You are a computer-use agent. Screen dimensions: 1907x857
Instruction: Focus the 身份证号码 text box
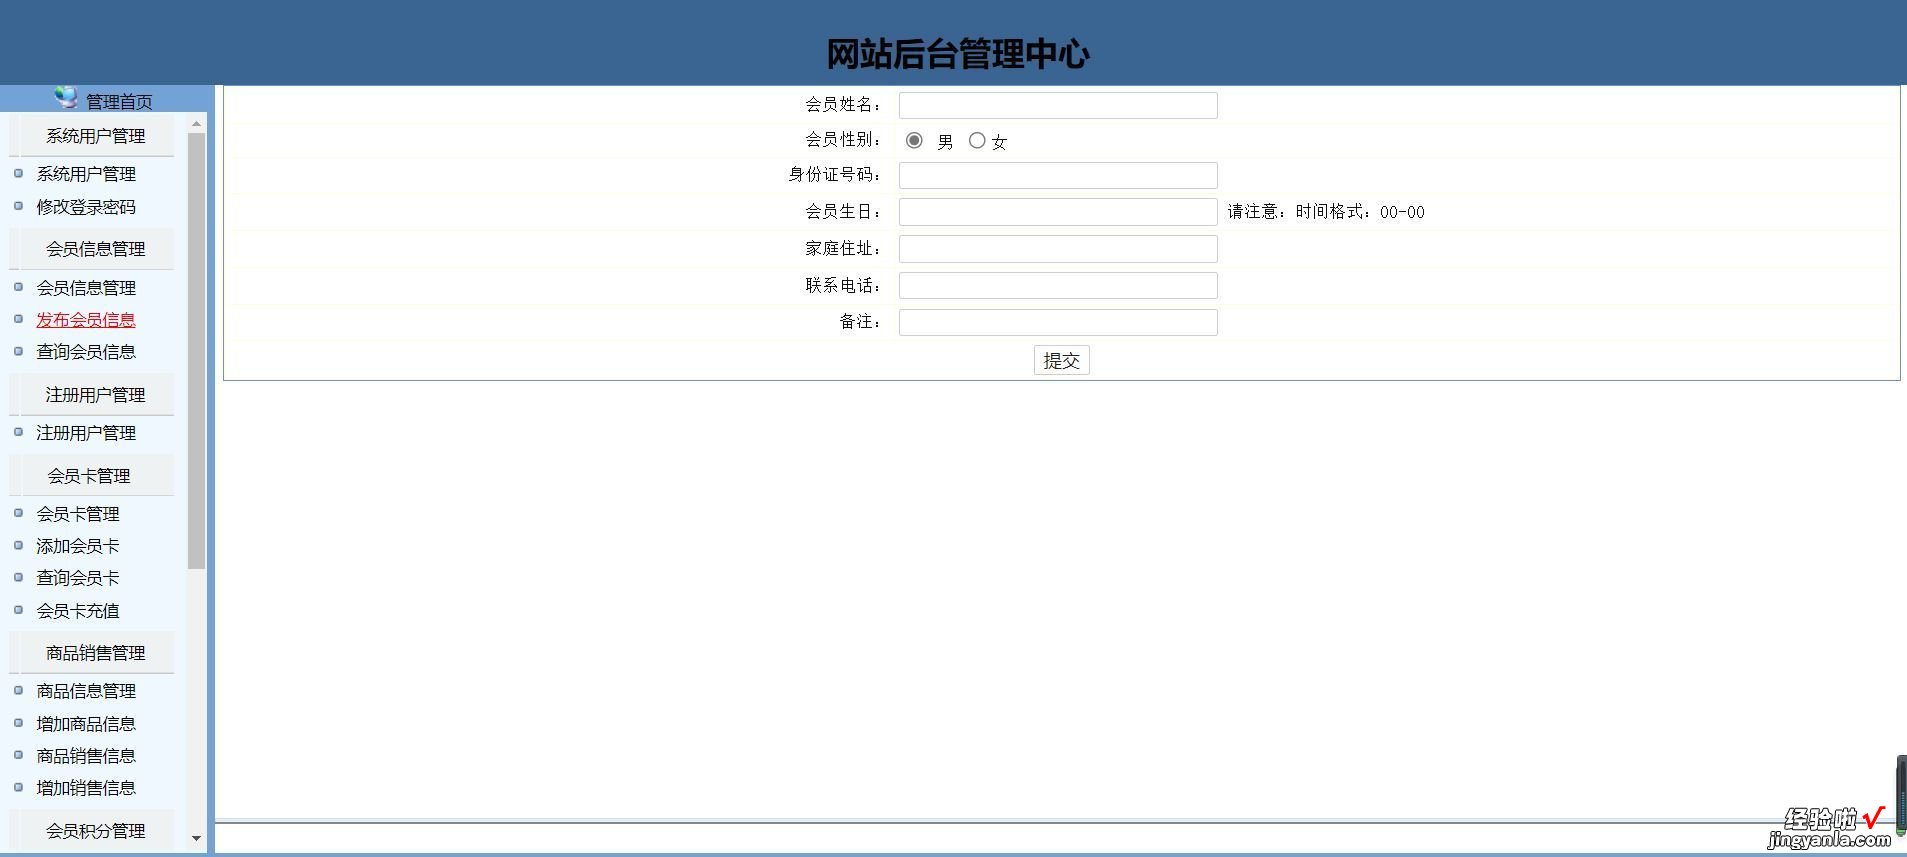point(1058,176)
